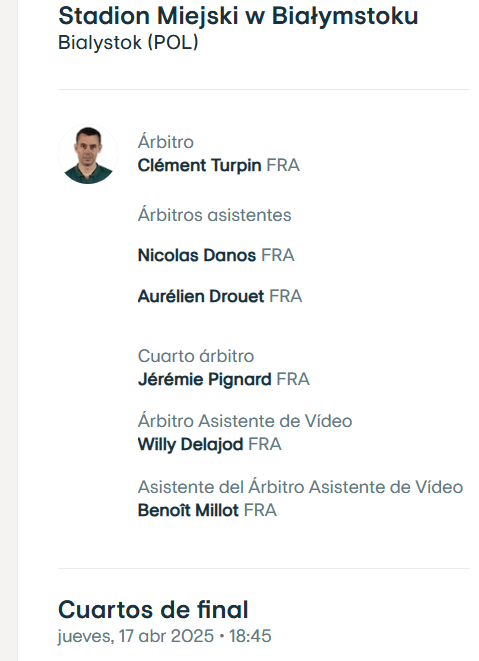Viewport: 479px width, 661px height.
Task: Select assistant VAR Benoît Millot
Action: (x=188, y=511)
